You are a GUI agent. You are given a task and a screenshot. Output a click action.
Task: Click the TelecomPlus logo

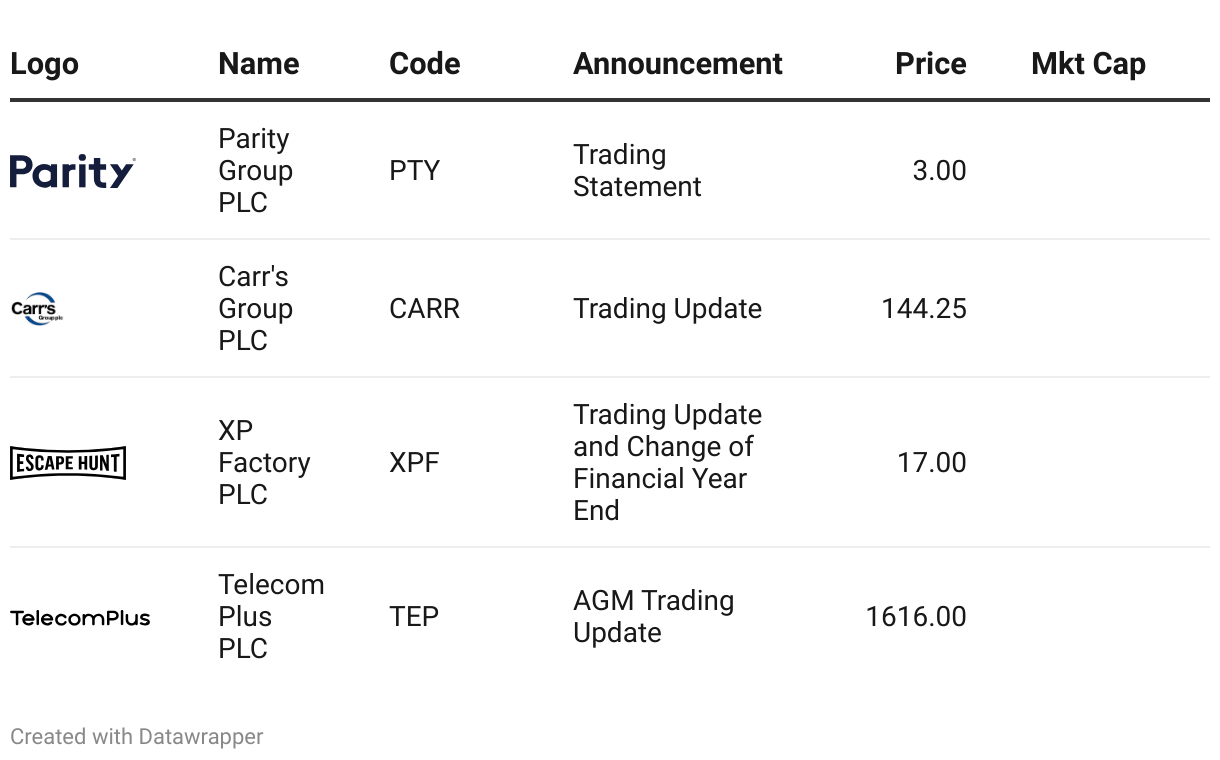coord(80,618)
